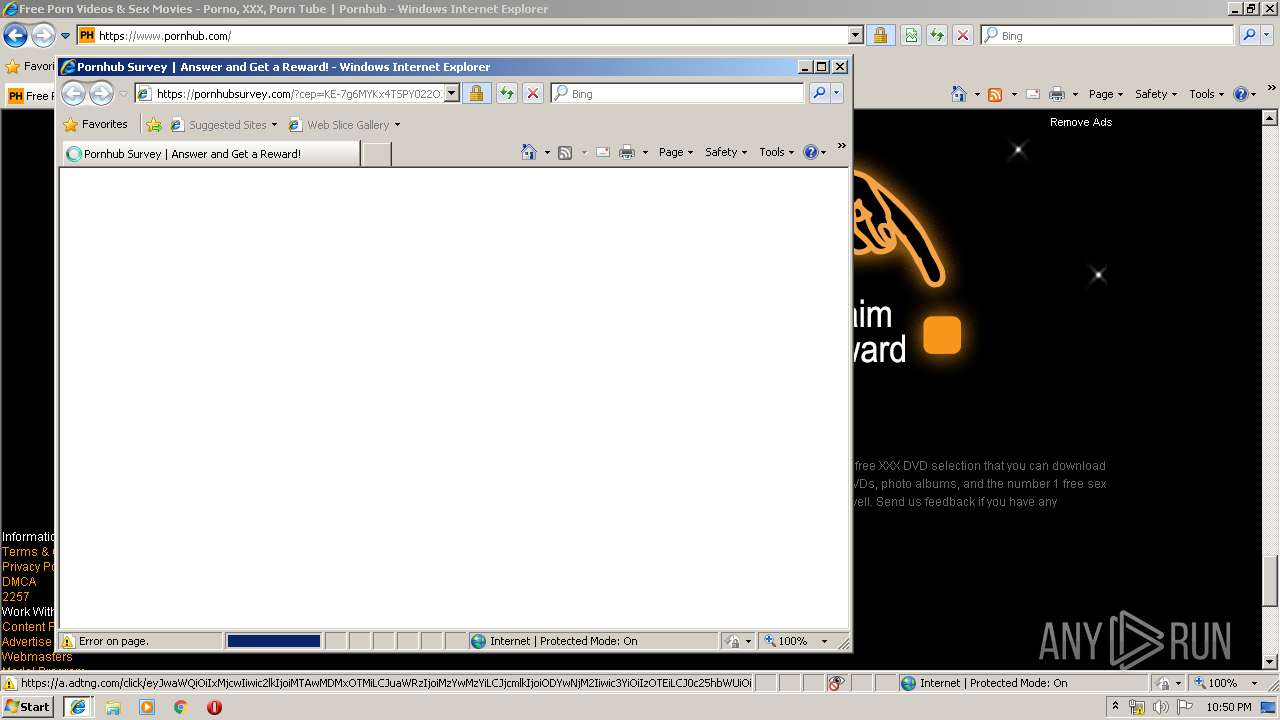Open search provider dropdown in Survey window
1280x720 pixels.
click(x=837, y=93)
